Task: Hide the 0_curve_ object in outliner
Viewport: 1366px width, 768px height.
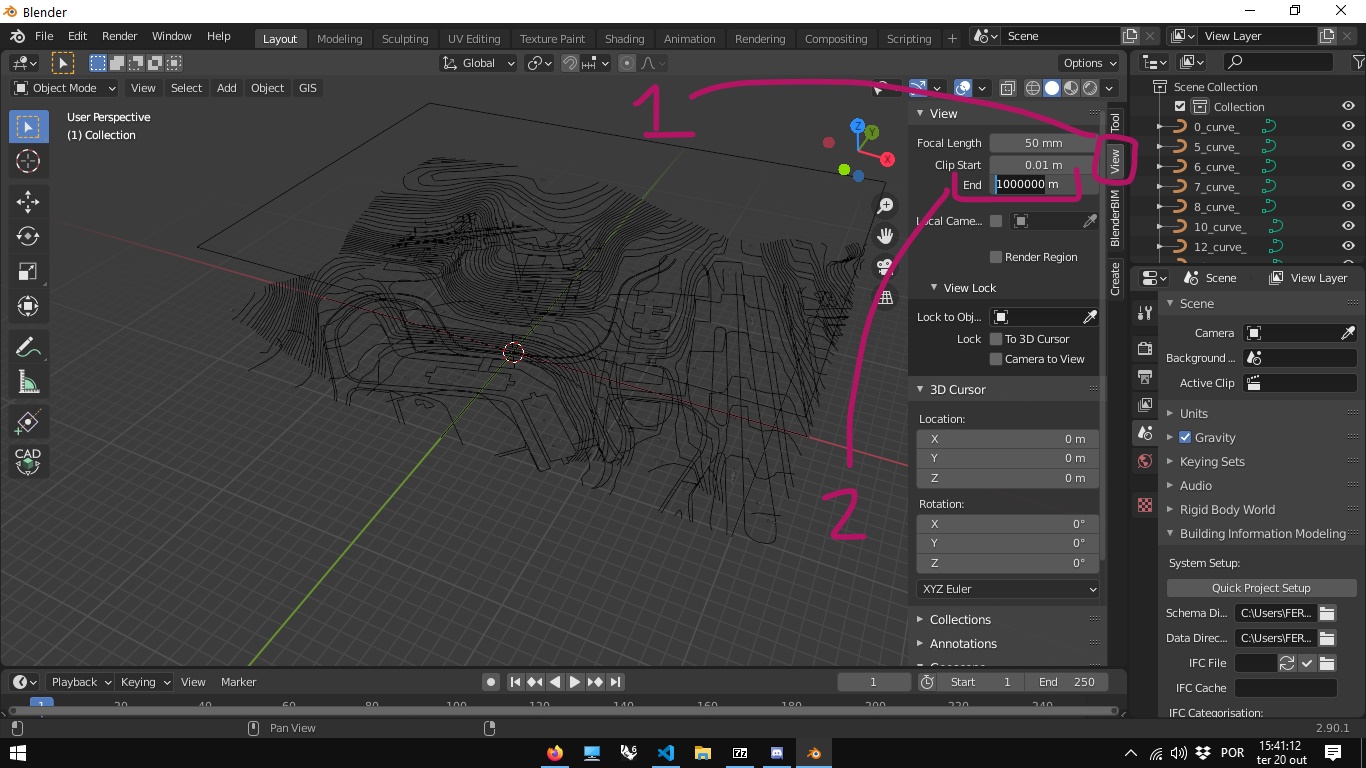Action: click(1348, 127)
